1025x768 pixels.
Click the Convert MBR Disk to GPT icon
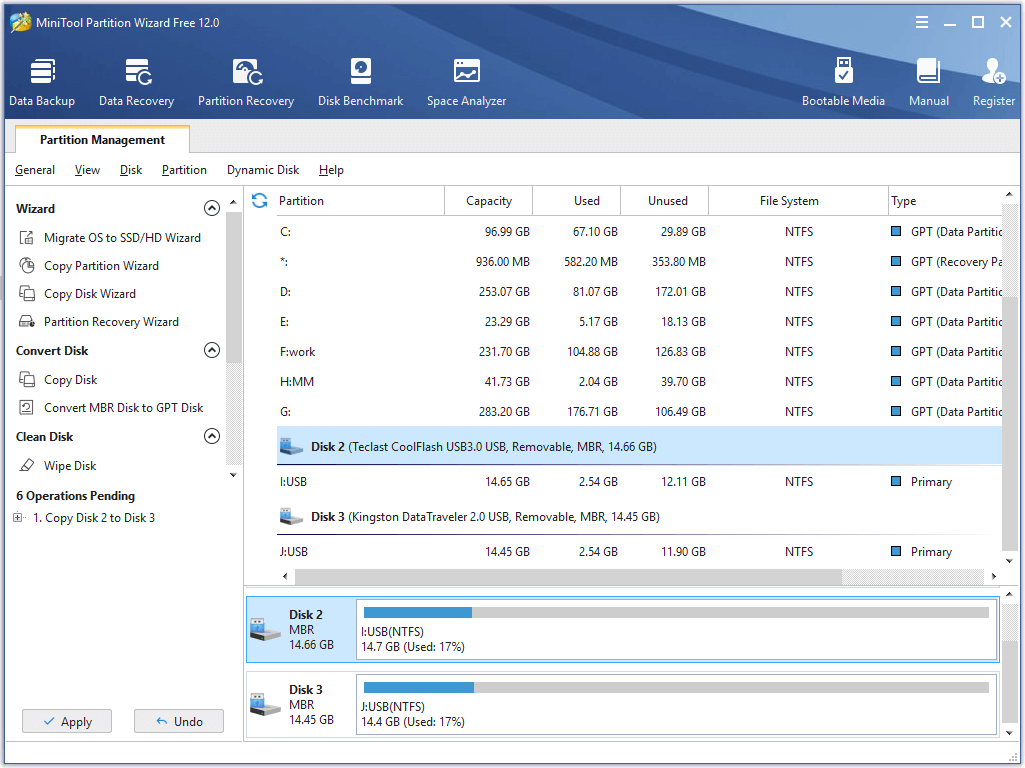click(27, 407)
